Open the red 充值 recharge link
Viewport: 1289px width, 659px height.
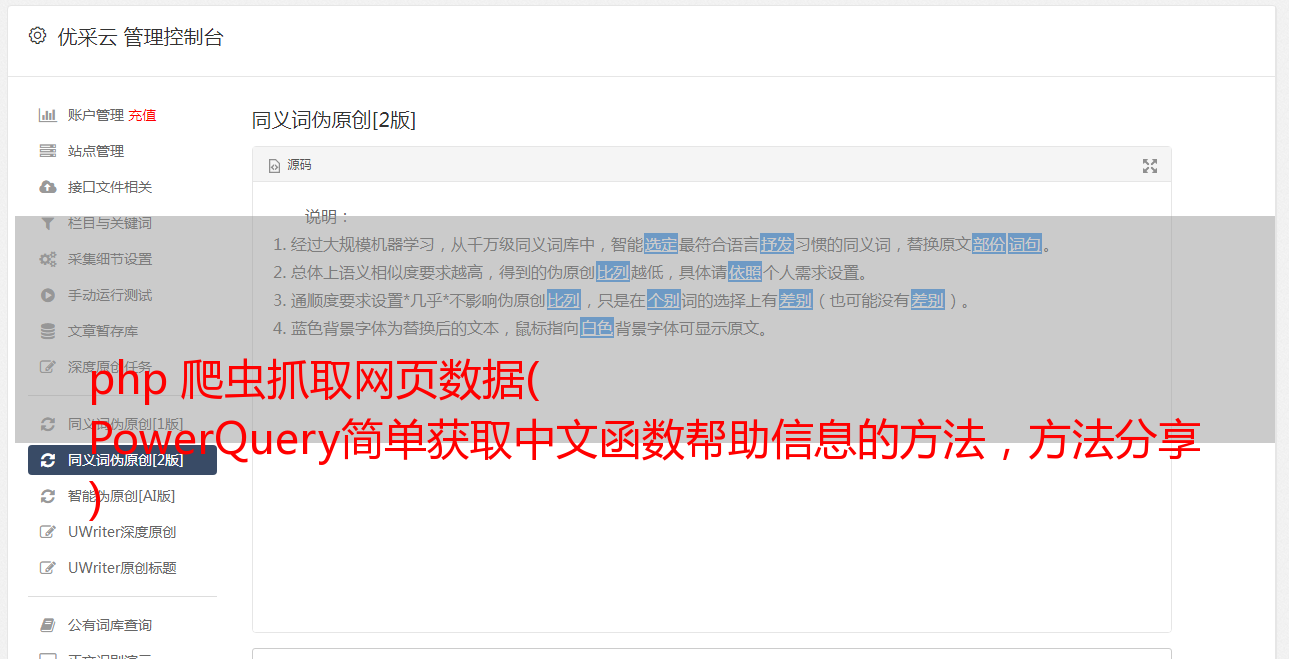click(x=142, y=115)
